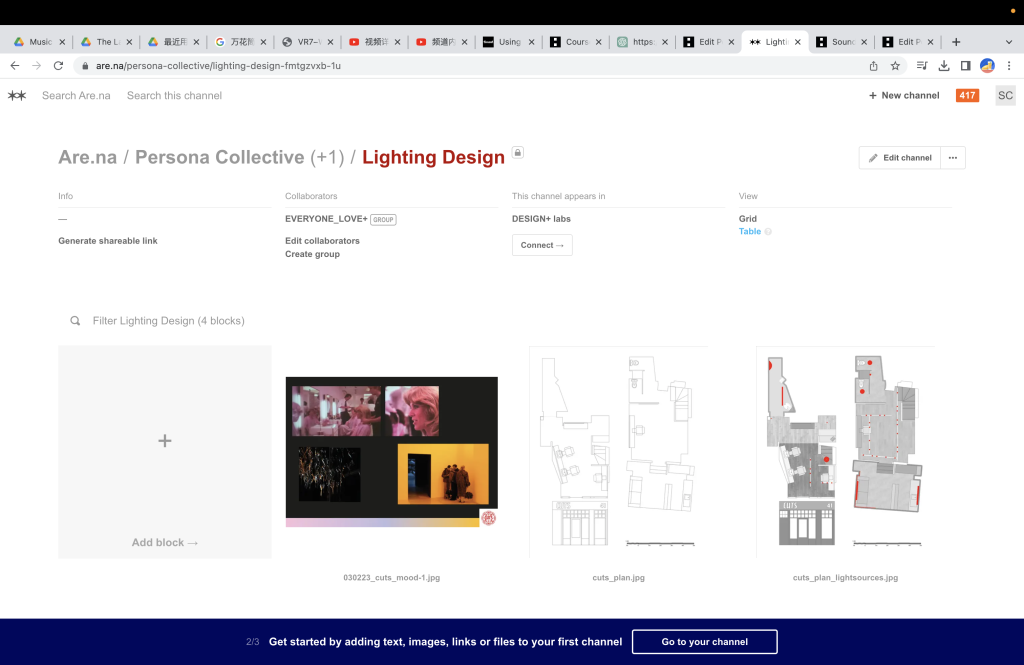Image resolution: width=1024 pixels, height=665 pixels.
Task: Close the Music tab
Action: (x=62, y=42)
